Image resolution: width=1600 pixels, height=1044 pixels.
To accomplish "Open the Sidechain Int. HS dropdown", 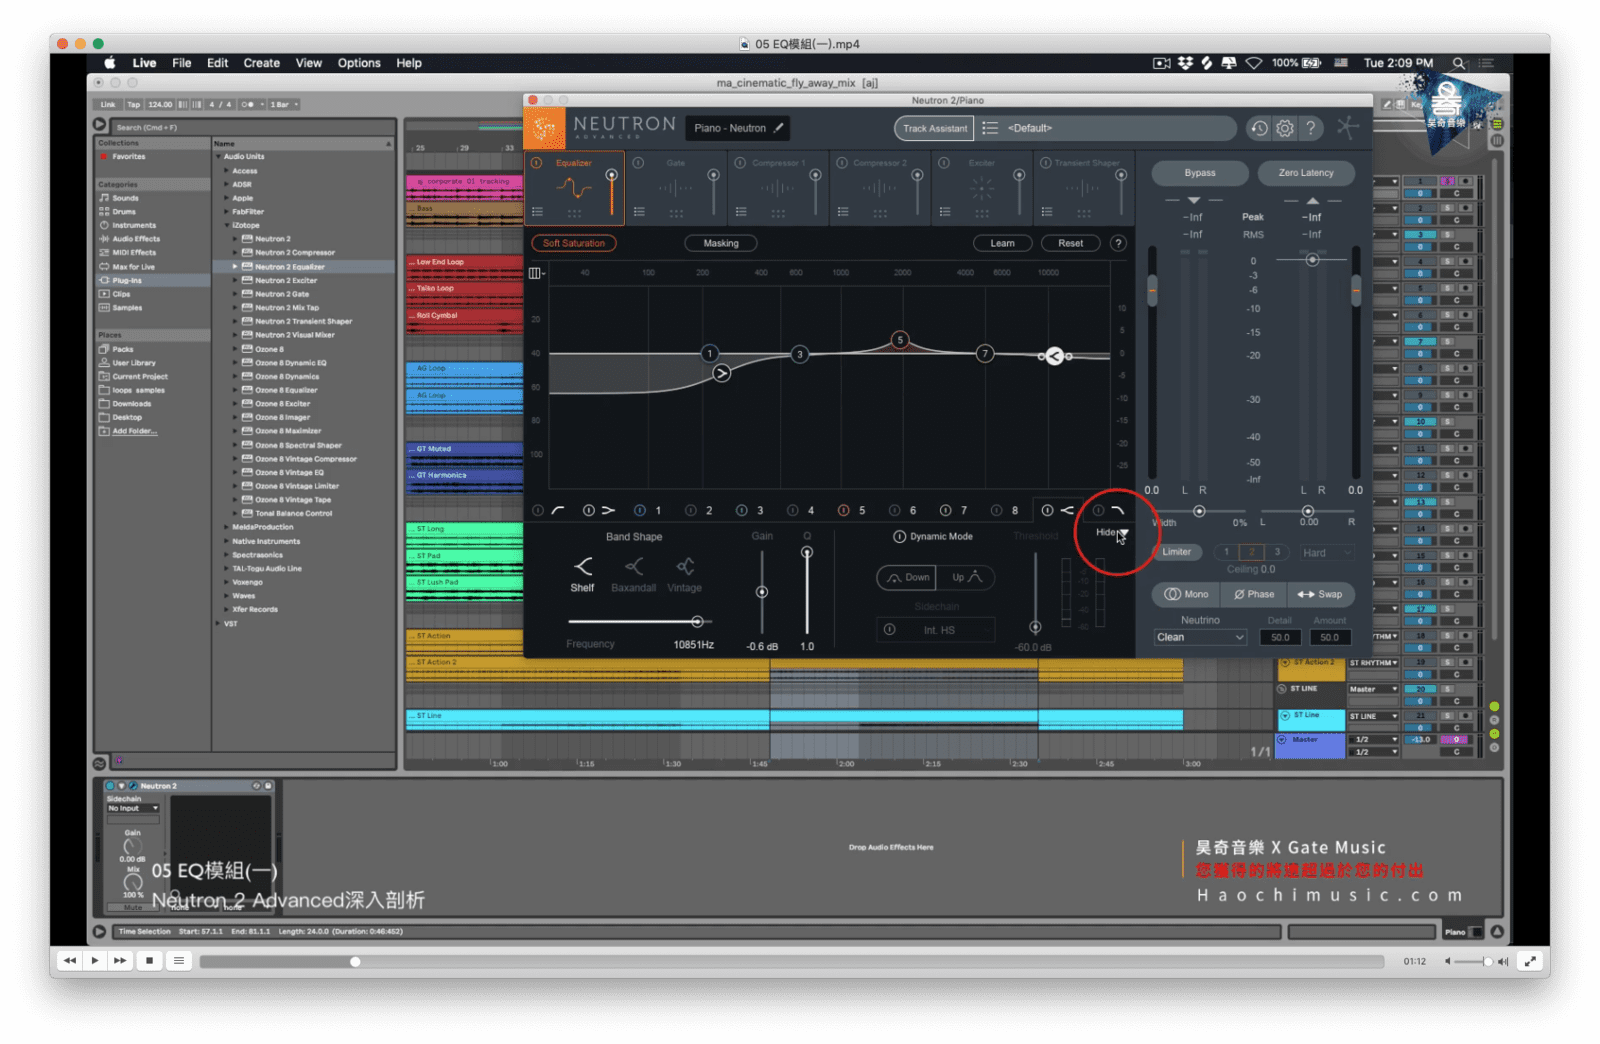I will 937,630.
